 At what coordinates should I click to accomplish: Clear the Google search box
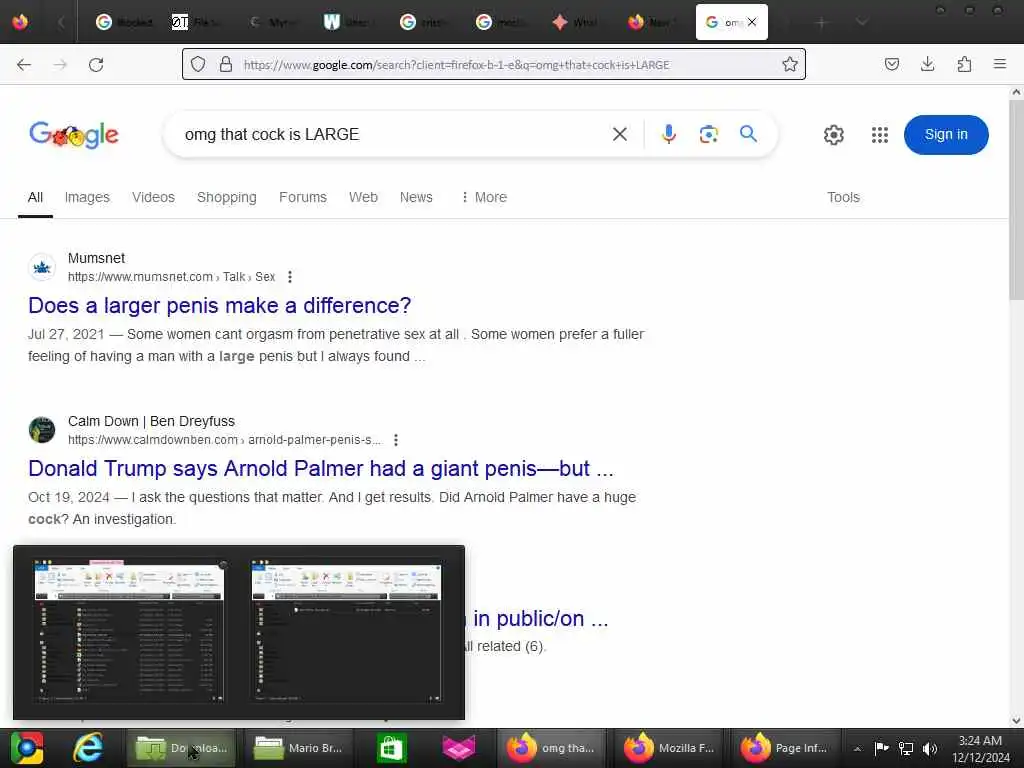620,134
